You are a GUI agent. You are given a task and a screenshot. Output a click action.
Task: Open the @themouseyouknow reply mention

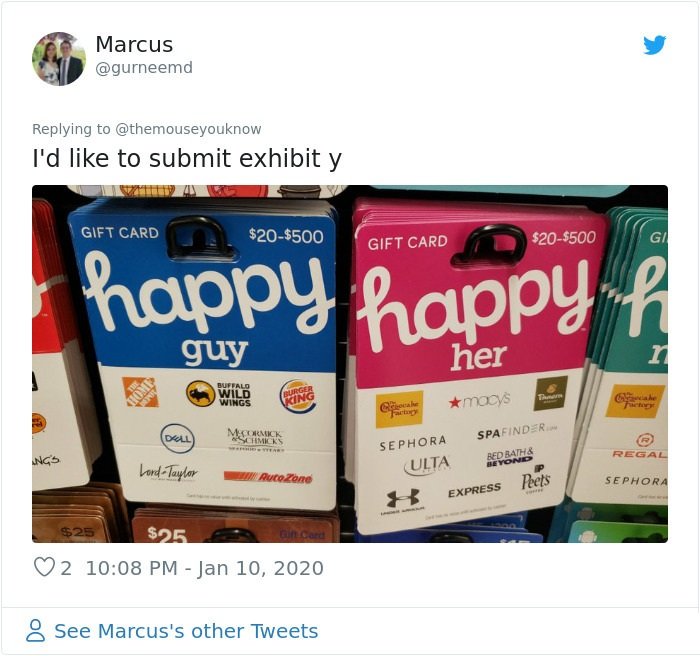[188, 129]
